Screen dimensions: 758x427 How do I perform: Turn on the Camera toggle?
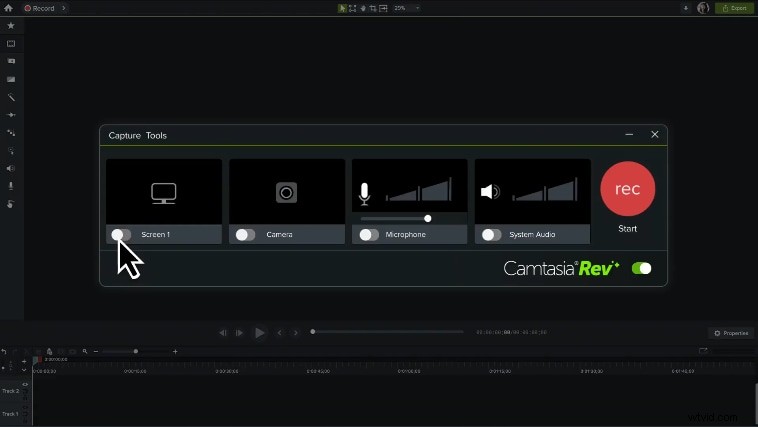coord(245,235)
